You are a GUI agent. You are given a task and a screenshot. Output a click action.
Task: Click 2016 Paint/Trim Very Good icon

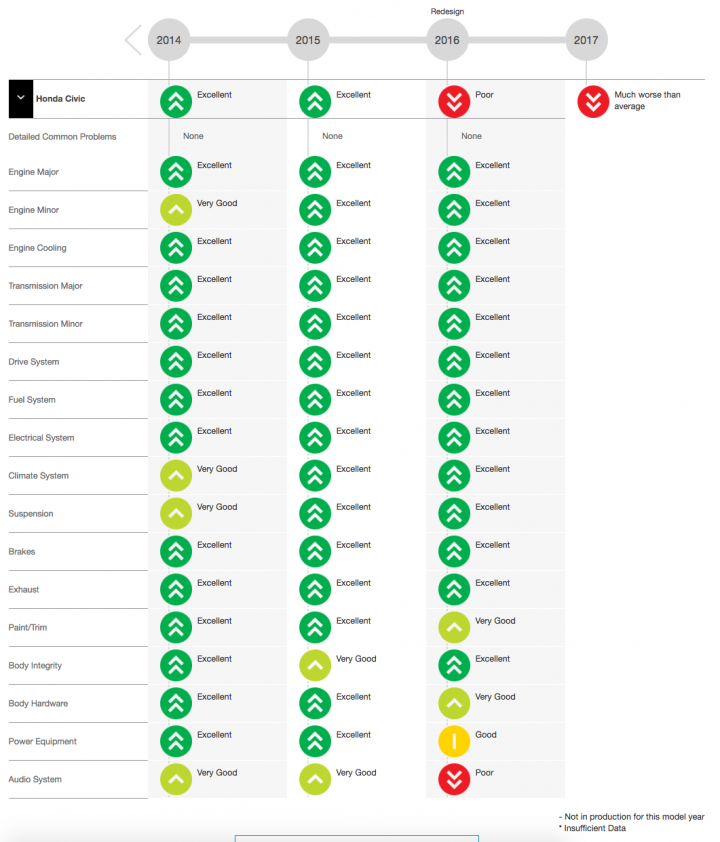(454, 627)
